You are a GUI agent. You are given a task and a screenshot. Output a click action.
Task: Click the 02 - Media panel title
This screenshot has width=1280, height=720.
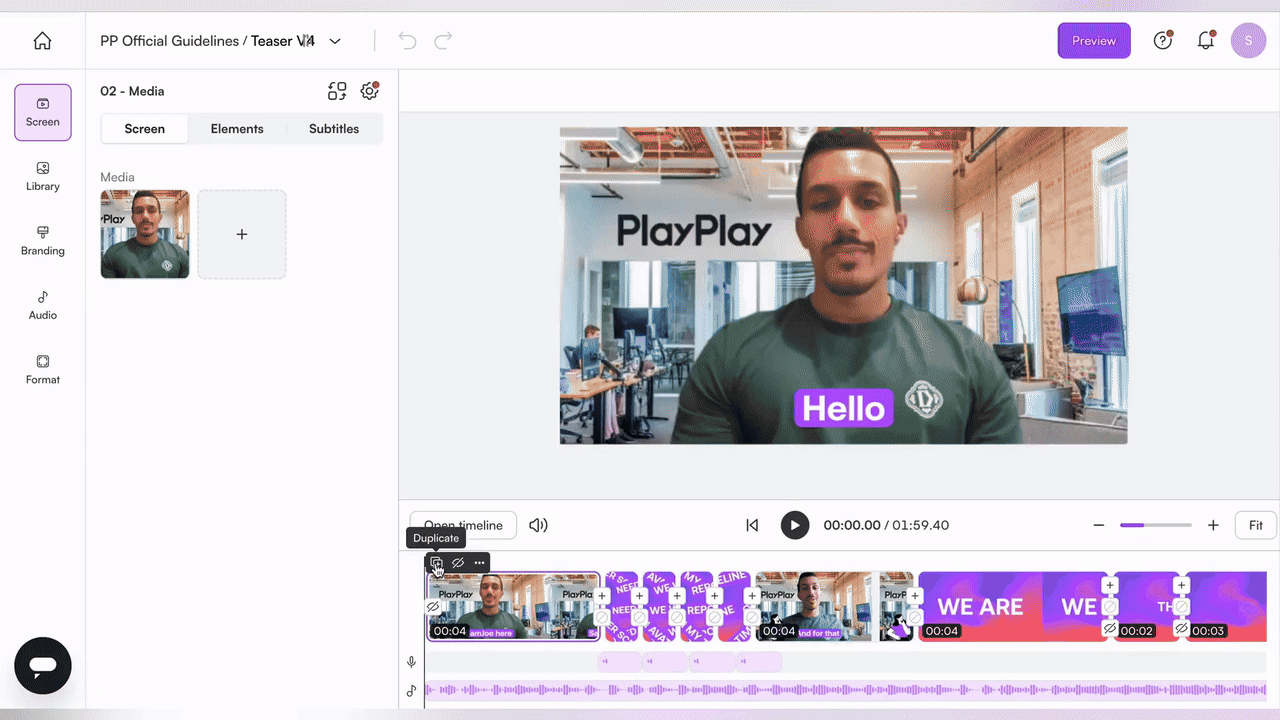132,91
